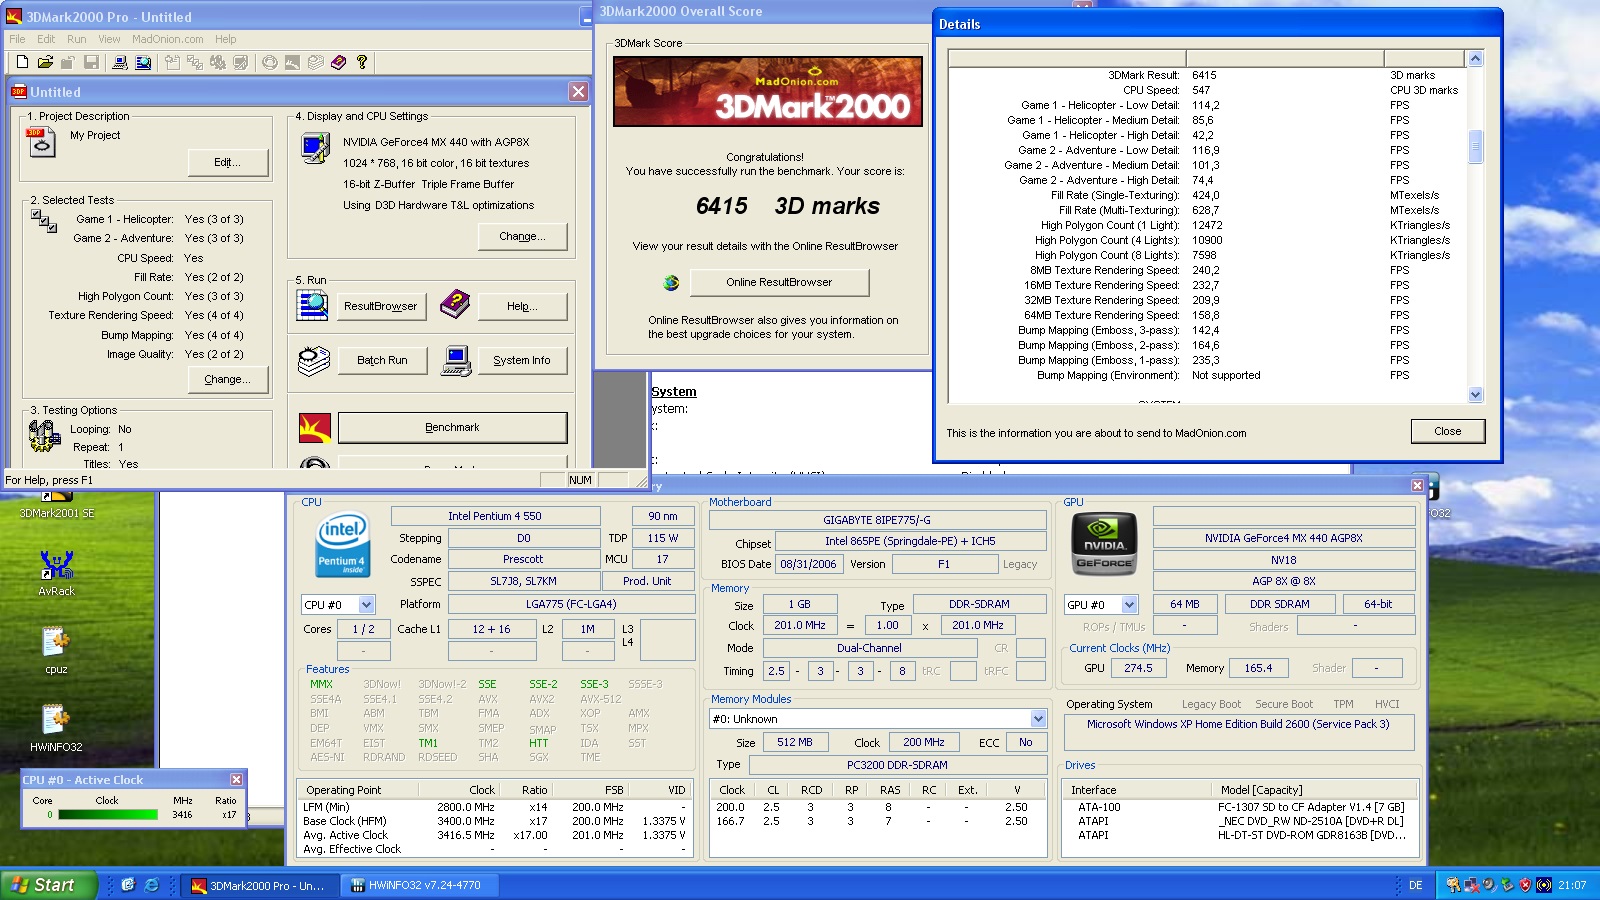Click the NVIDIA GeForce logo image
The width and height of the screenshot is (1600, 900).
[x=1104, y=545]
